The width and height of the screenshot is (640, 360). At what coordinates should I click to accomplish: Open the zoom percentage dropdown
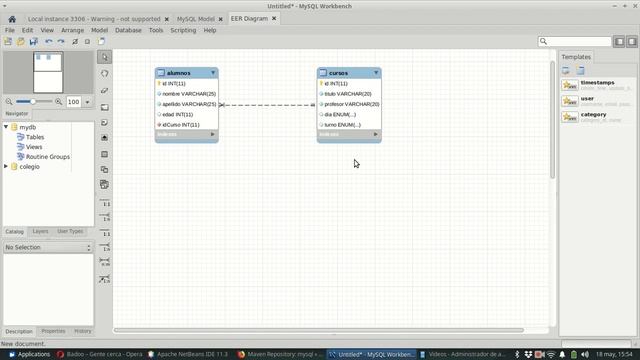[87, 102]
